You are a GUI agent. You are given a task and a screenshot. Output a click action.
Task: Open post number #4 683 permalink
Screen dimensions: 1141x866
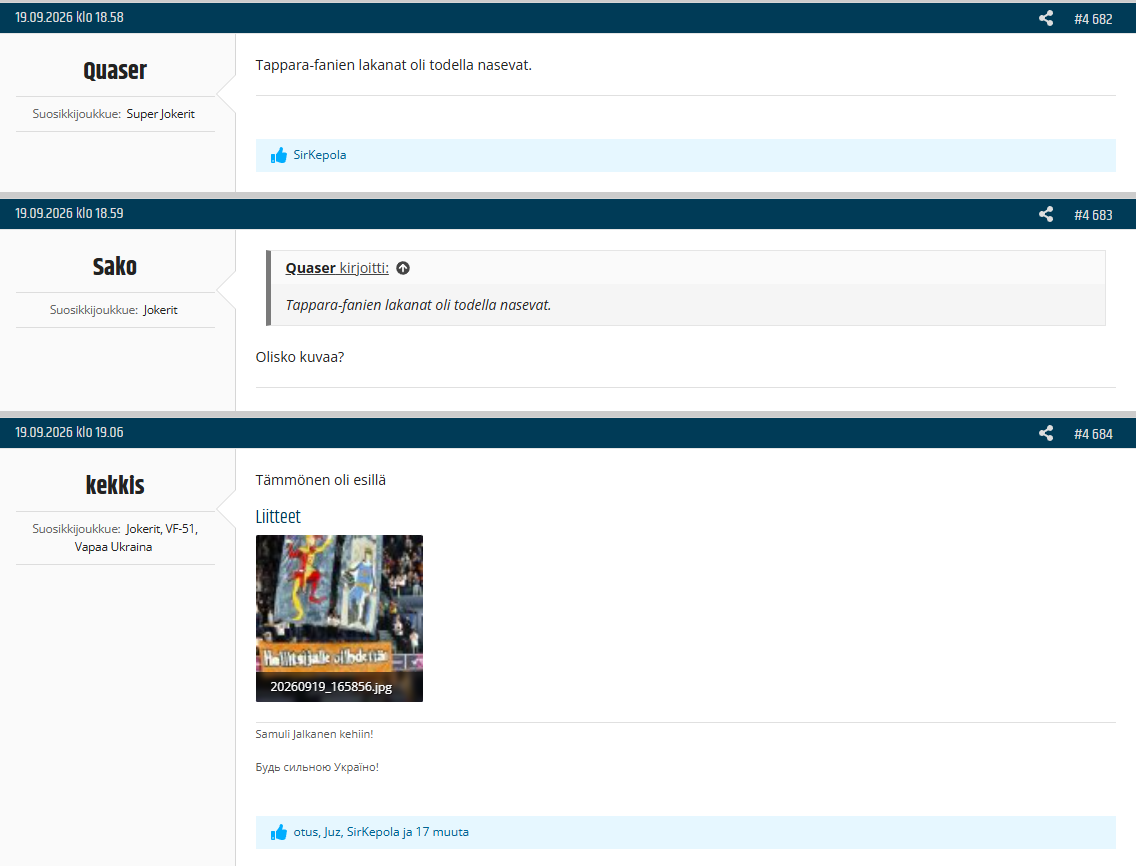click(1093, 215)
